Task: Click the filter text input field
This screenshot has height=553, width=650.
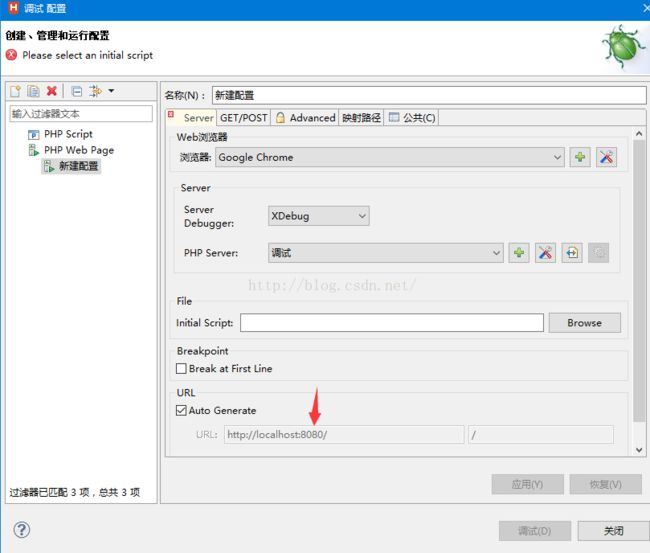Action: pyautogui.click(x=81, y=114)
